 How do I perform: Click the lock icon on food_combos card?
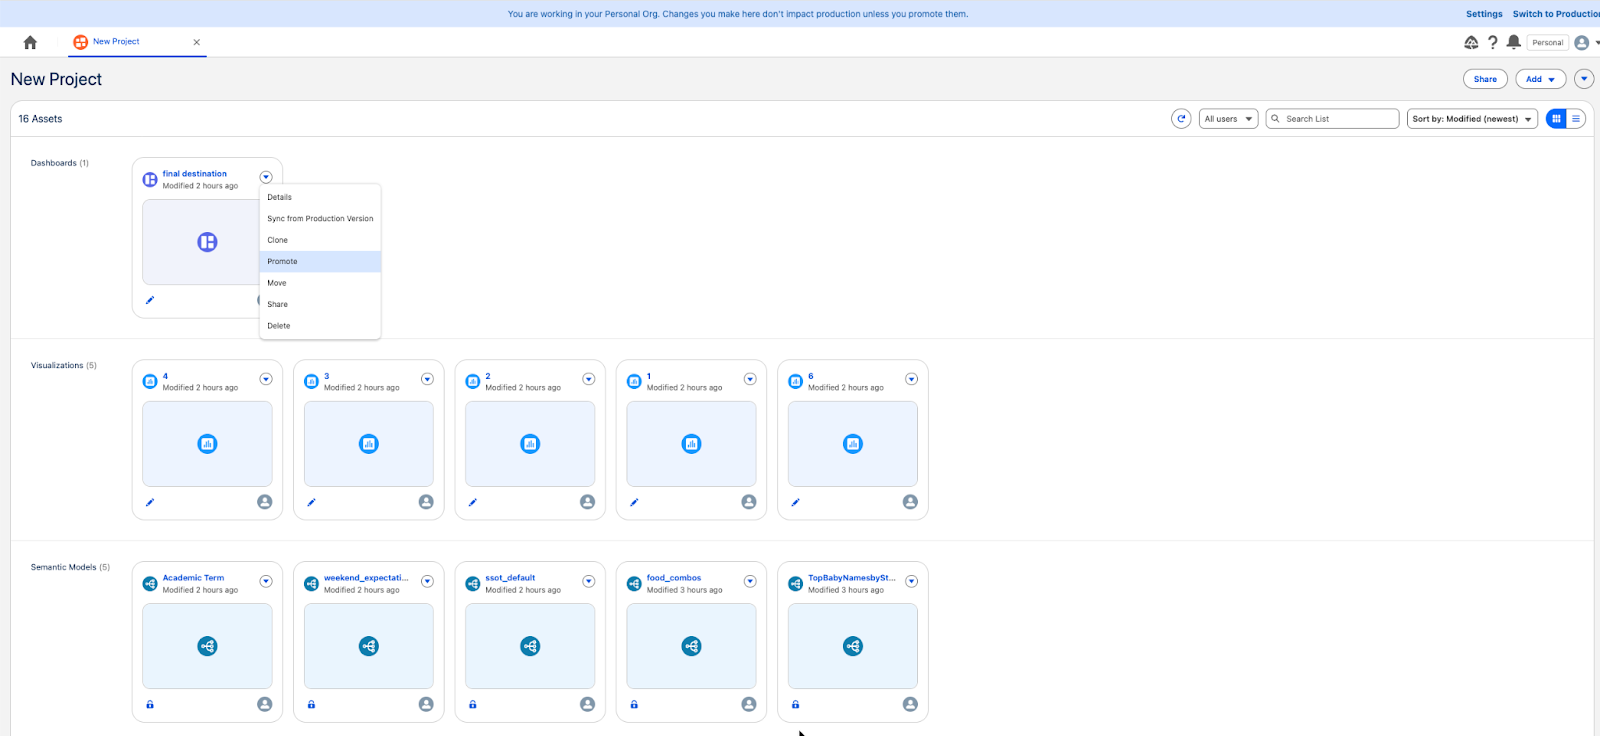634,705
